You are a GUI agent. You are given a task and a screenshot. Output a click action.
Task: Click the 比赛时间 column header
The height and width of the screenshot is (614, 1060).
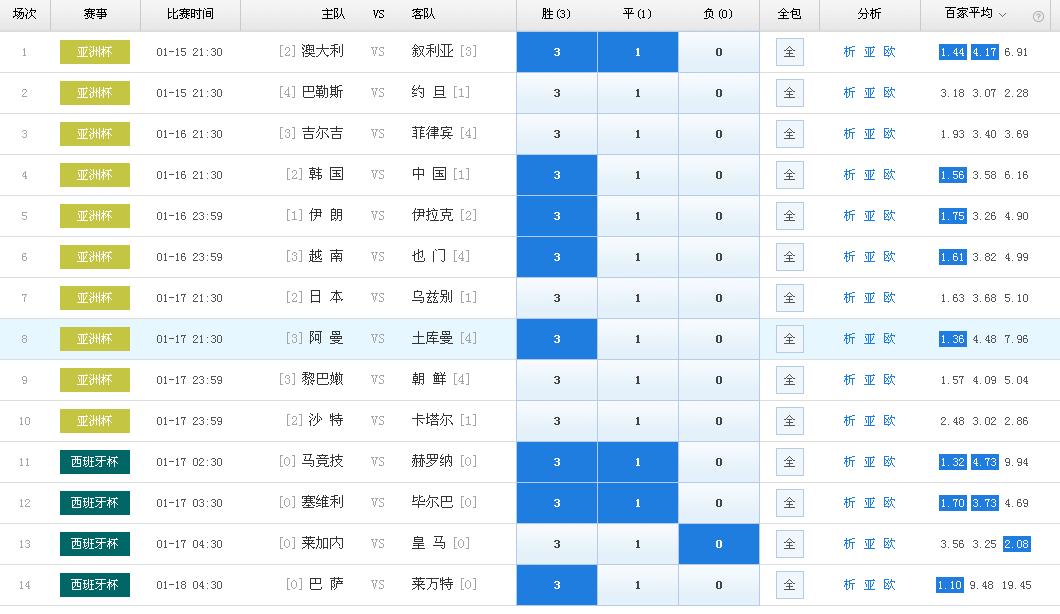tap(190, 14)
